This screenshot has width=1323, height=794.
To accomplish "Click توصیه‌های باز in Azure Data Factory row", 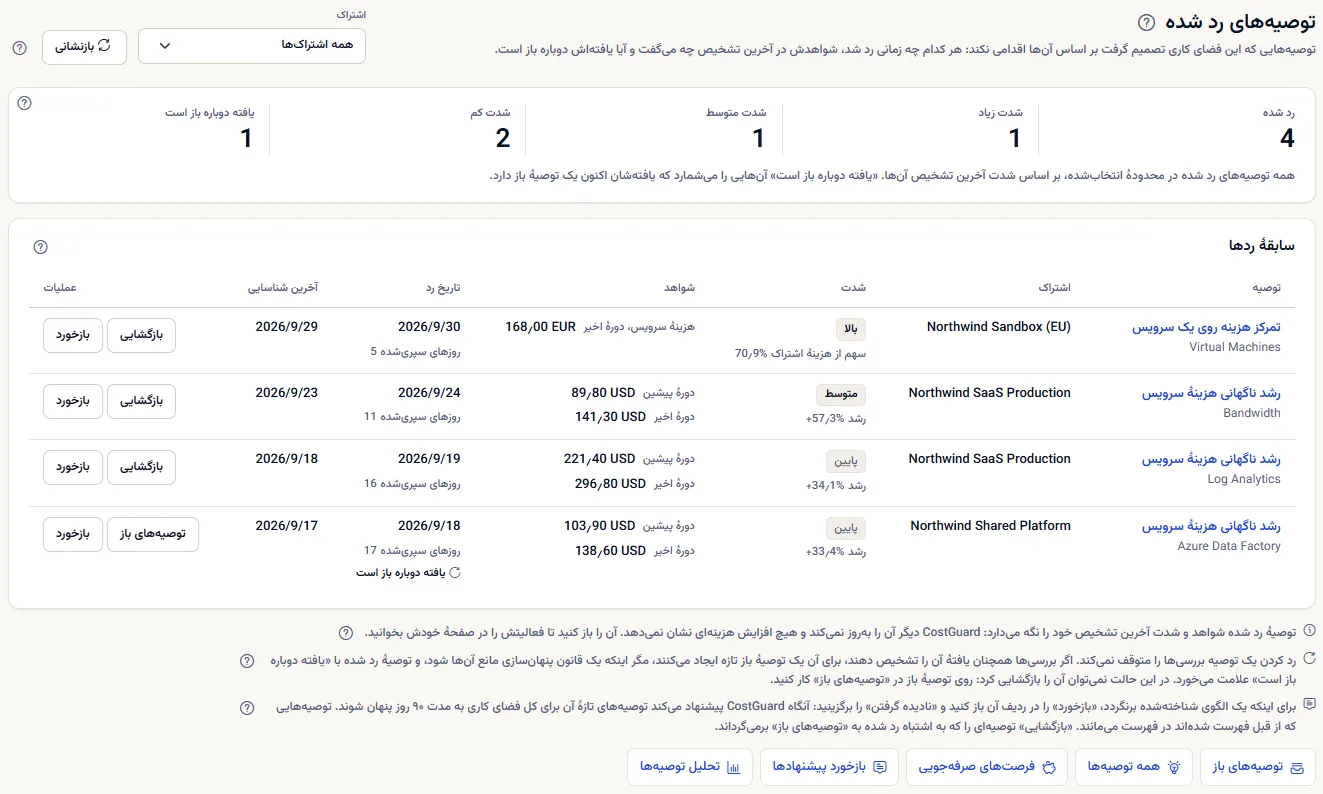I will coord(153,534).
